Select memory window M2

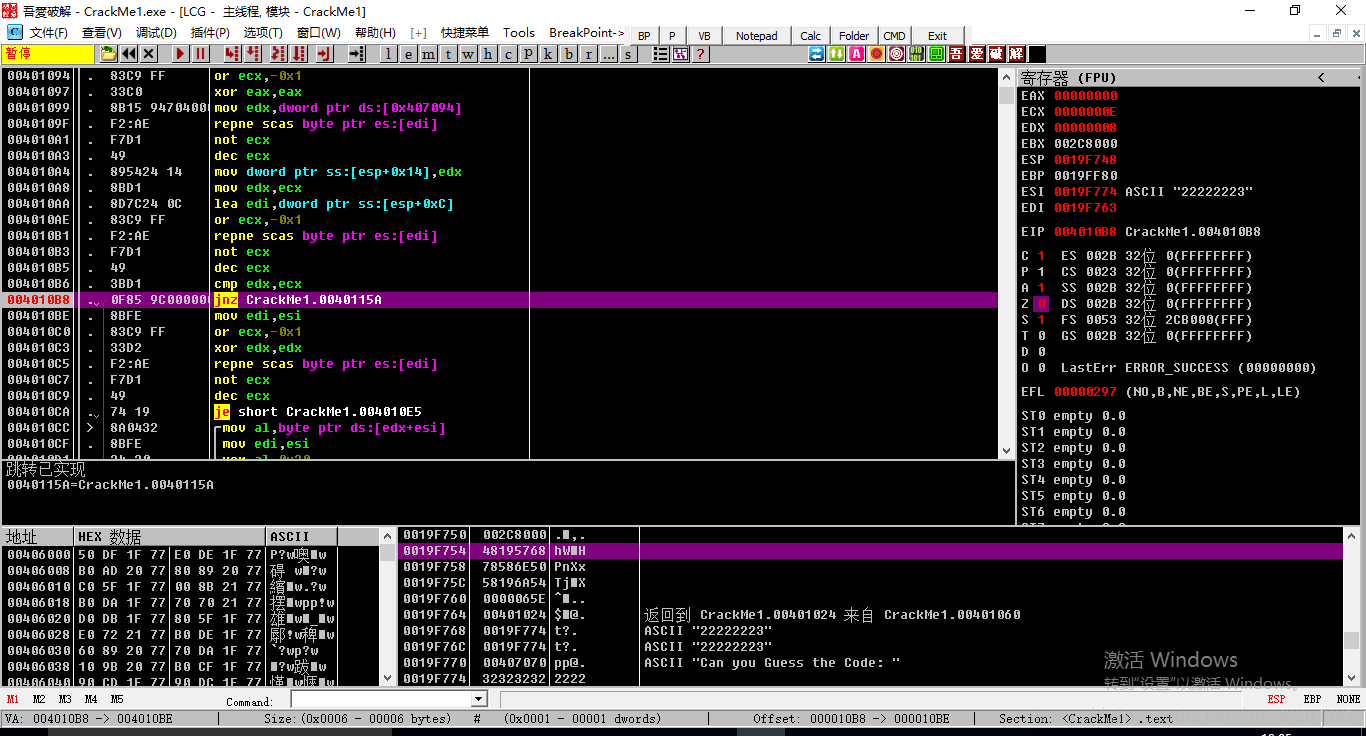(39, 699)
